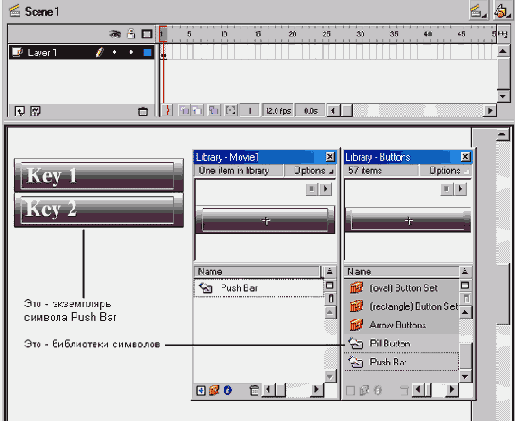515x421 pixels.
Task: Toggle show all layers as outlines
Action: point(147,34)
